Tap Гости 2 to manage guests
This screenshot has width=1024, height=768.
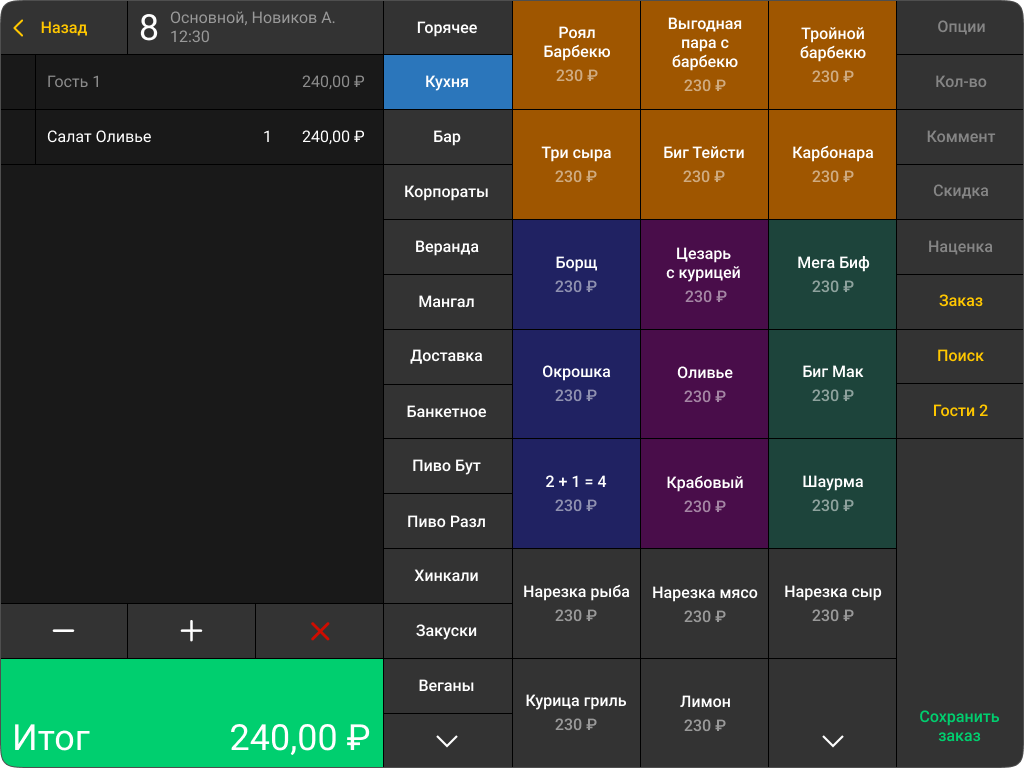pyautogui.click(x=959, y=411)
